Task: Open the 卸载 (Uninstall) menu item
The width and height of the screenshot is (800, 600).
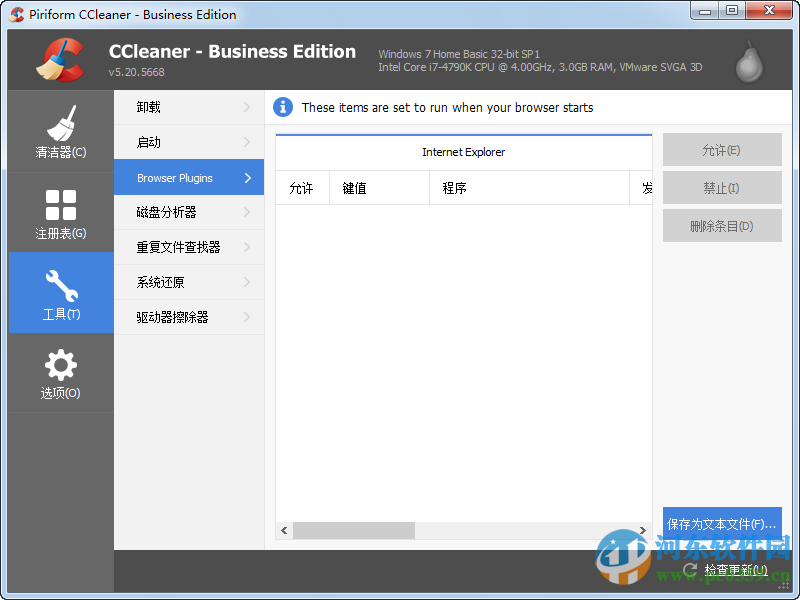Action: (189, 107)
